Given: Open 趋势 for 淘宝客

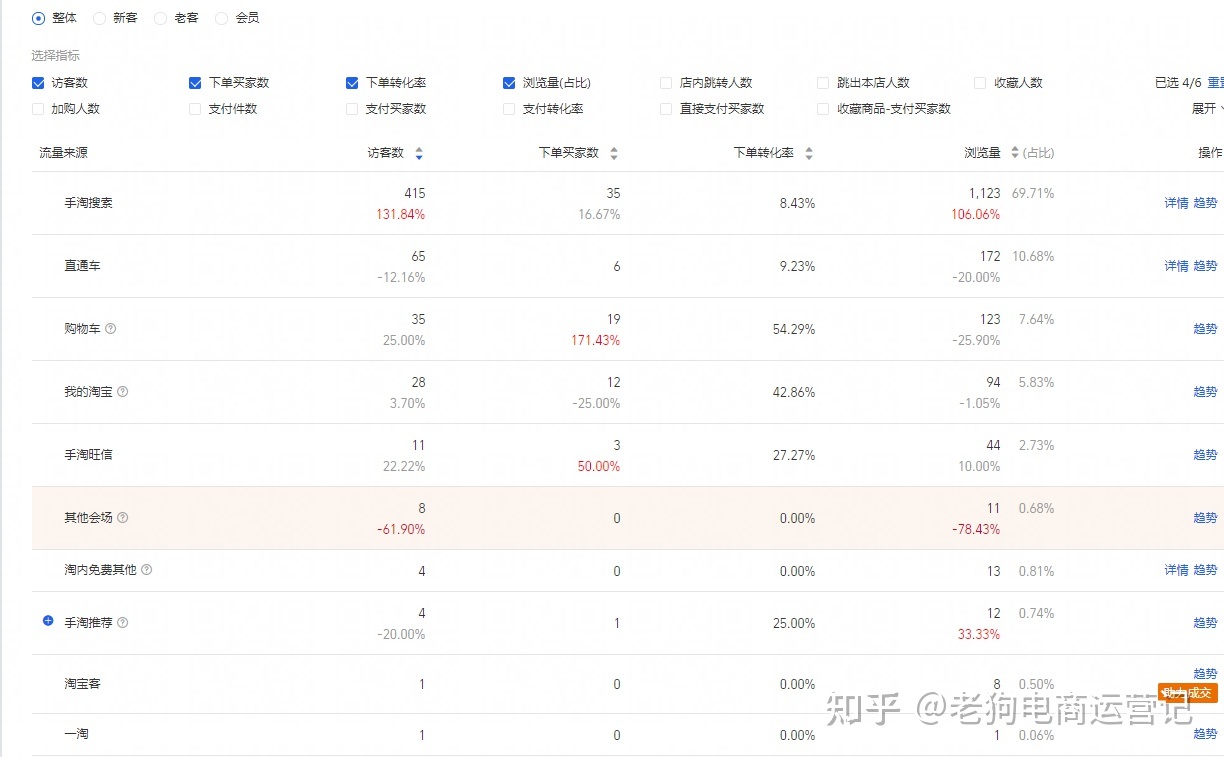Looking at the screenshot, I should [1205, 674].
